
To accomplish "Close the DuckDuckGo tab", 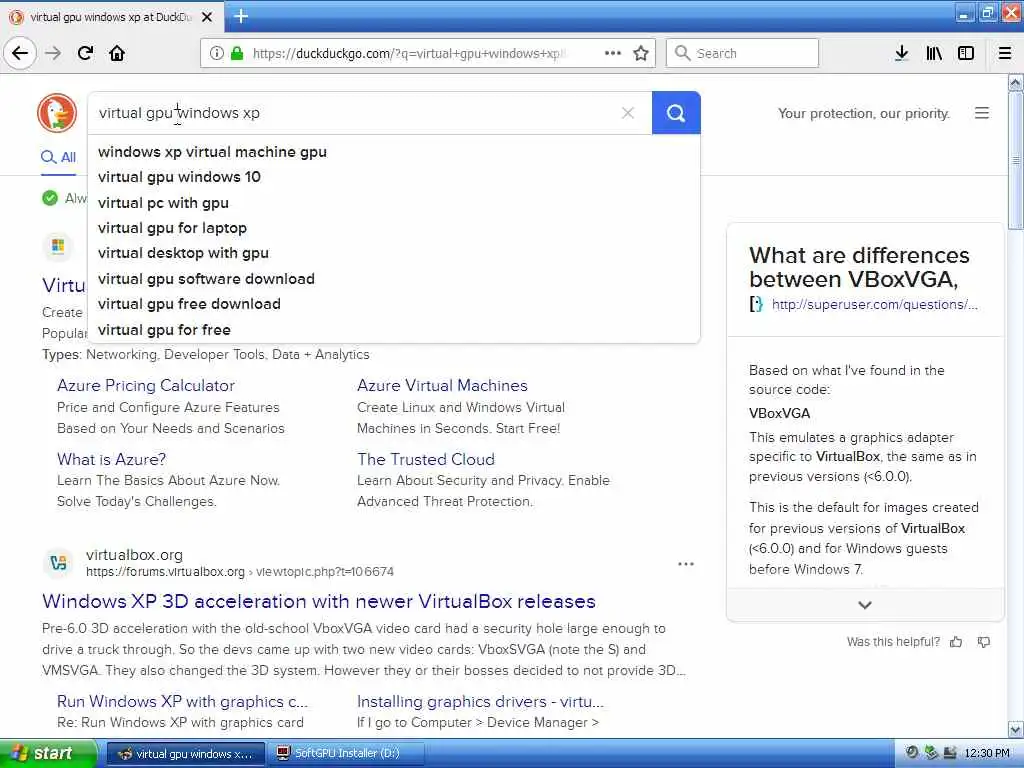I will click(x=207, y=17).
